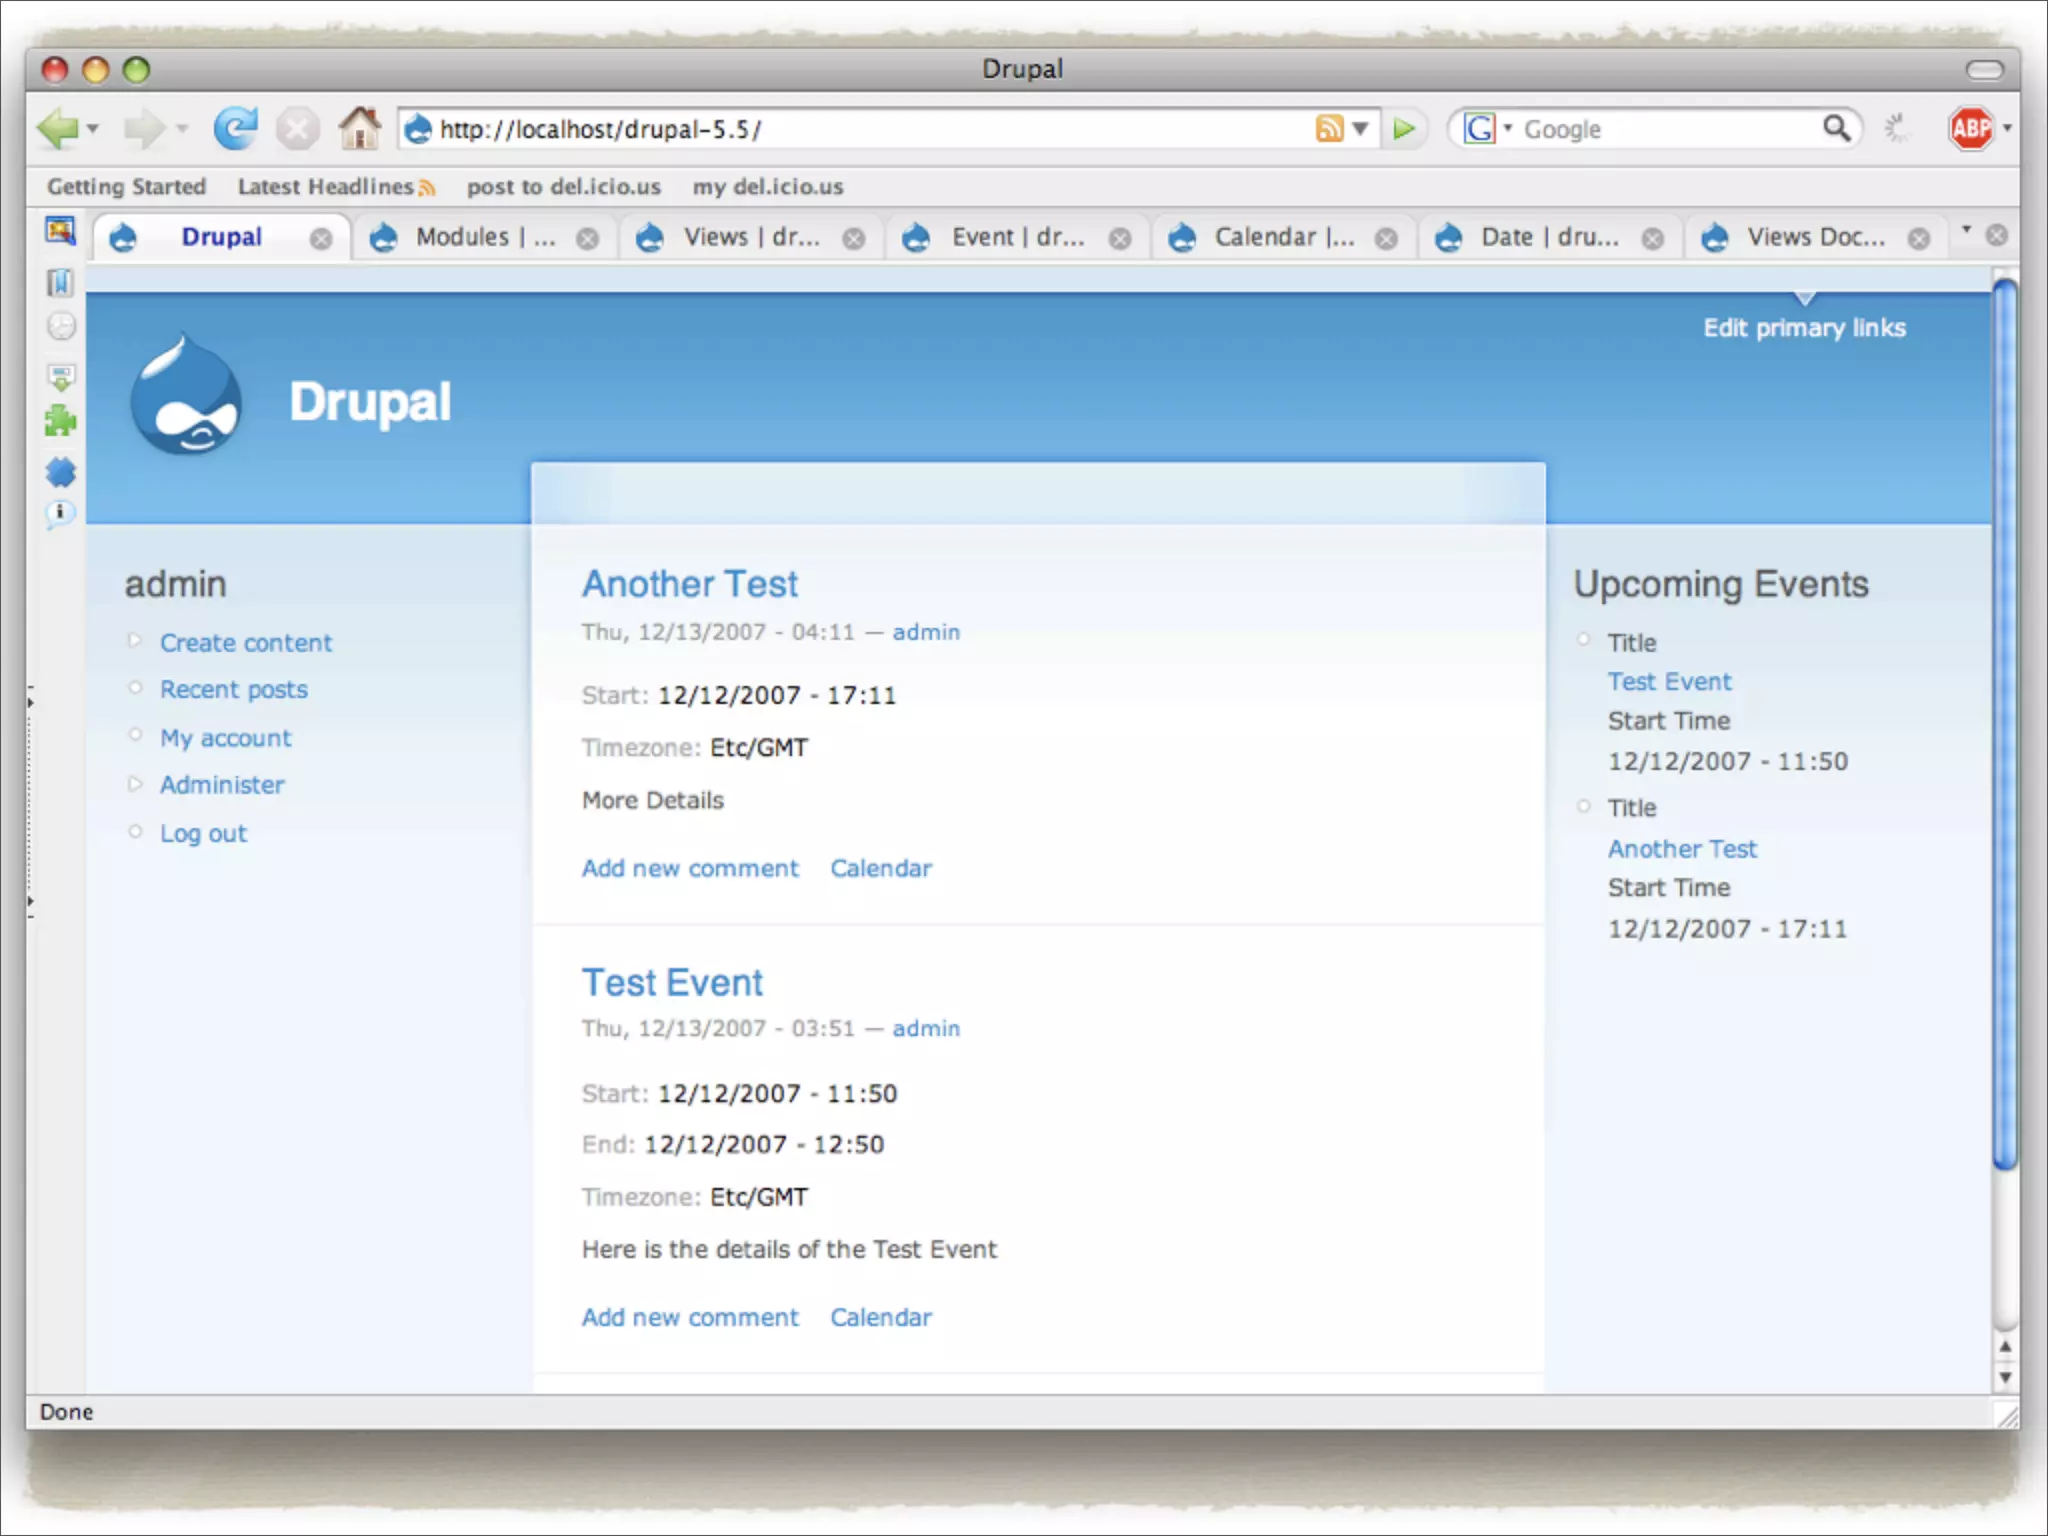This screenshot has height=1536, width=2048.
Task: Close the Drupal tab
Action: [320, 239]
